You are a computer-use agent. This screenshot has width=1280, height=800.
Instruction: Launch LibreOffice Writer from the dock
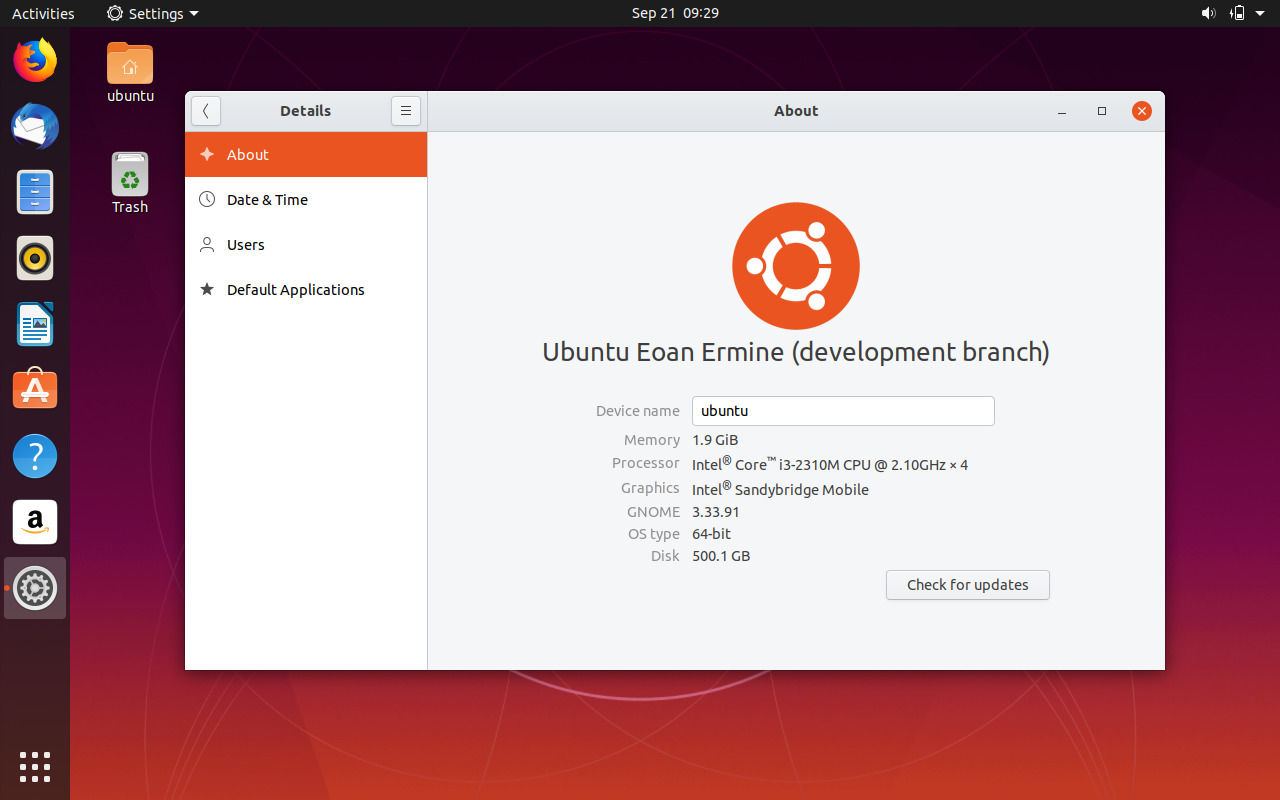pos(35,324)
